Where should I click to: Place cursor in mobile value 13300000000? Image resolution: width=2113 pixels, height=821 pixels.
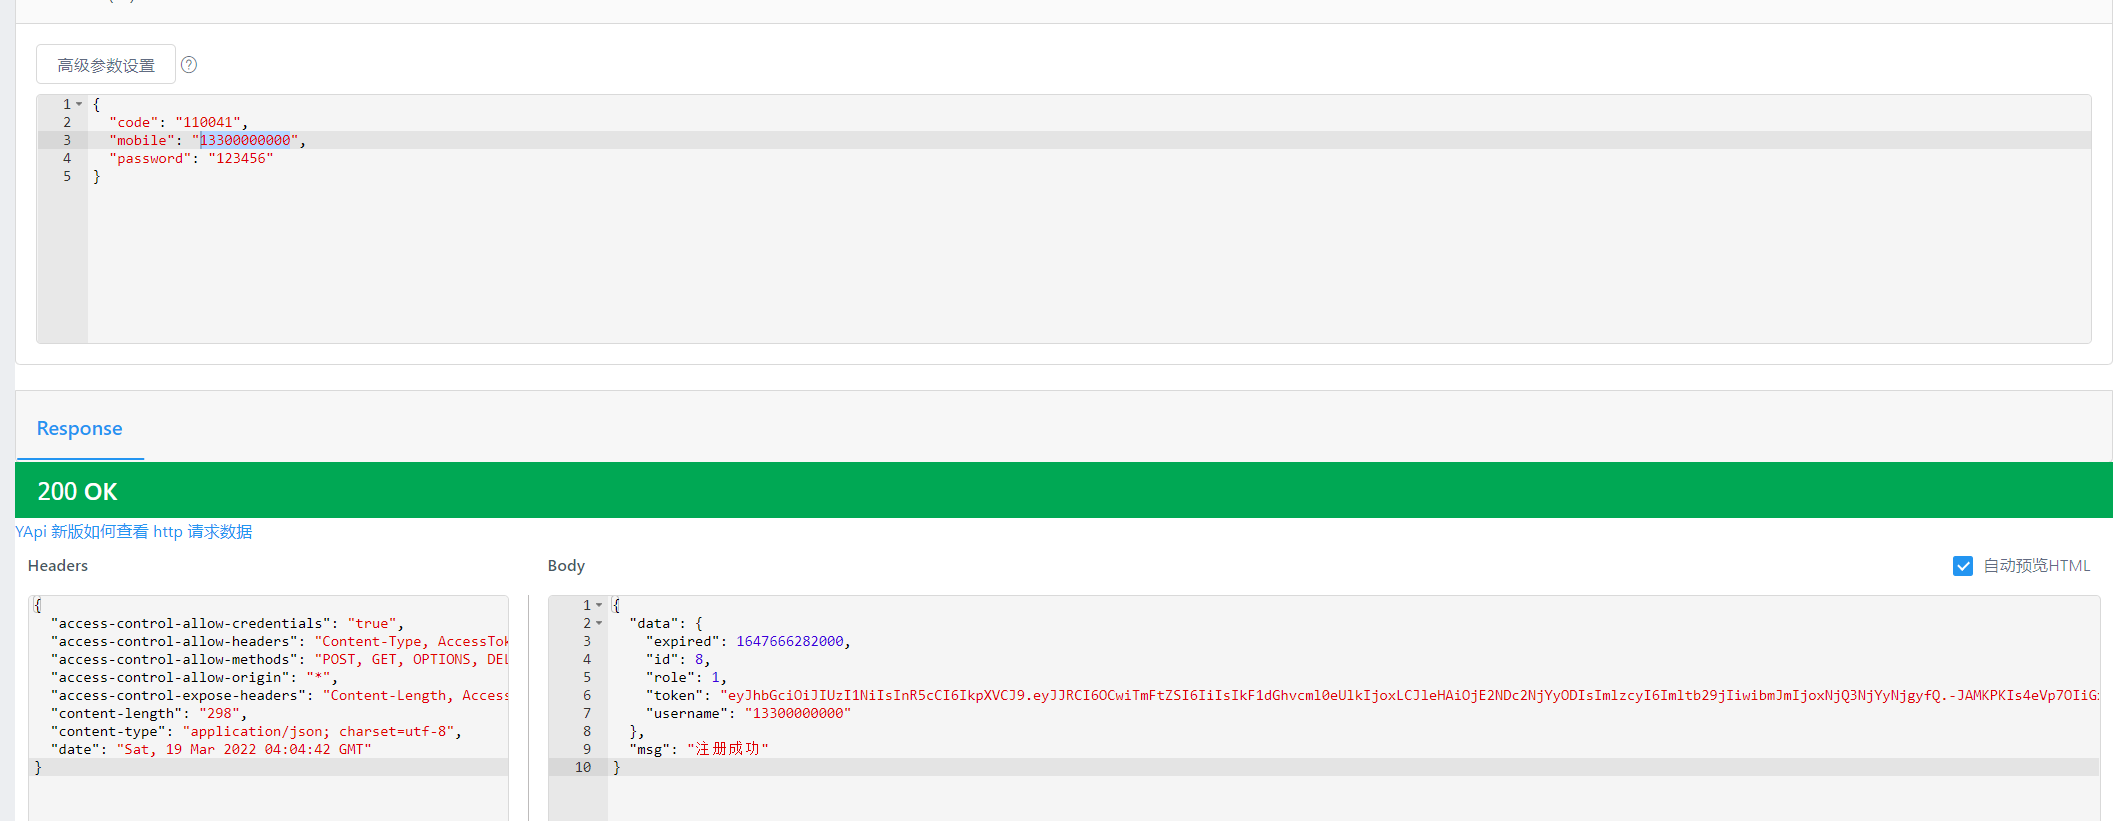click(245, 140)
